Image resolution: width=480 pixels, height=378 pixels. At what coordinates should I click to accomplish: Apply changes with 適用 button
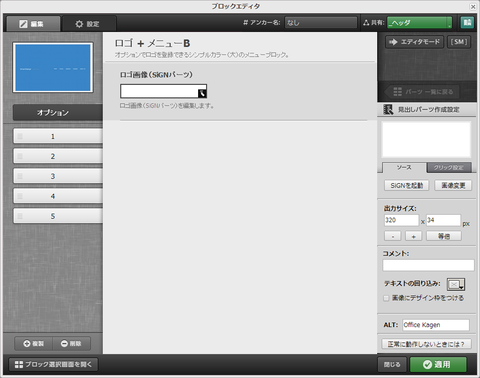[438, 364]
